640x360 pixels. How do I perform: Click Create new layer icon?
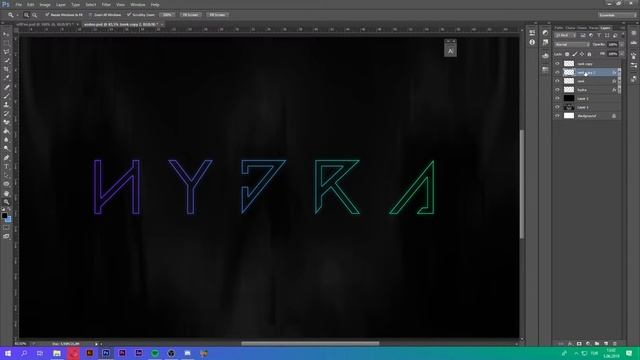606,344
